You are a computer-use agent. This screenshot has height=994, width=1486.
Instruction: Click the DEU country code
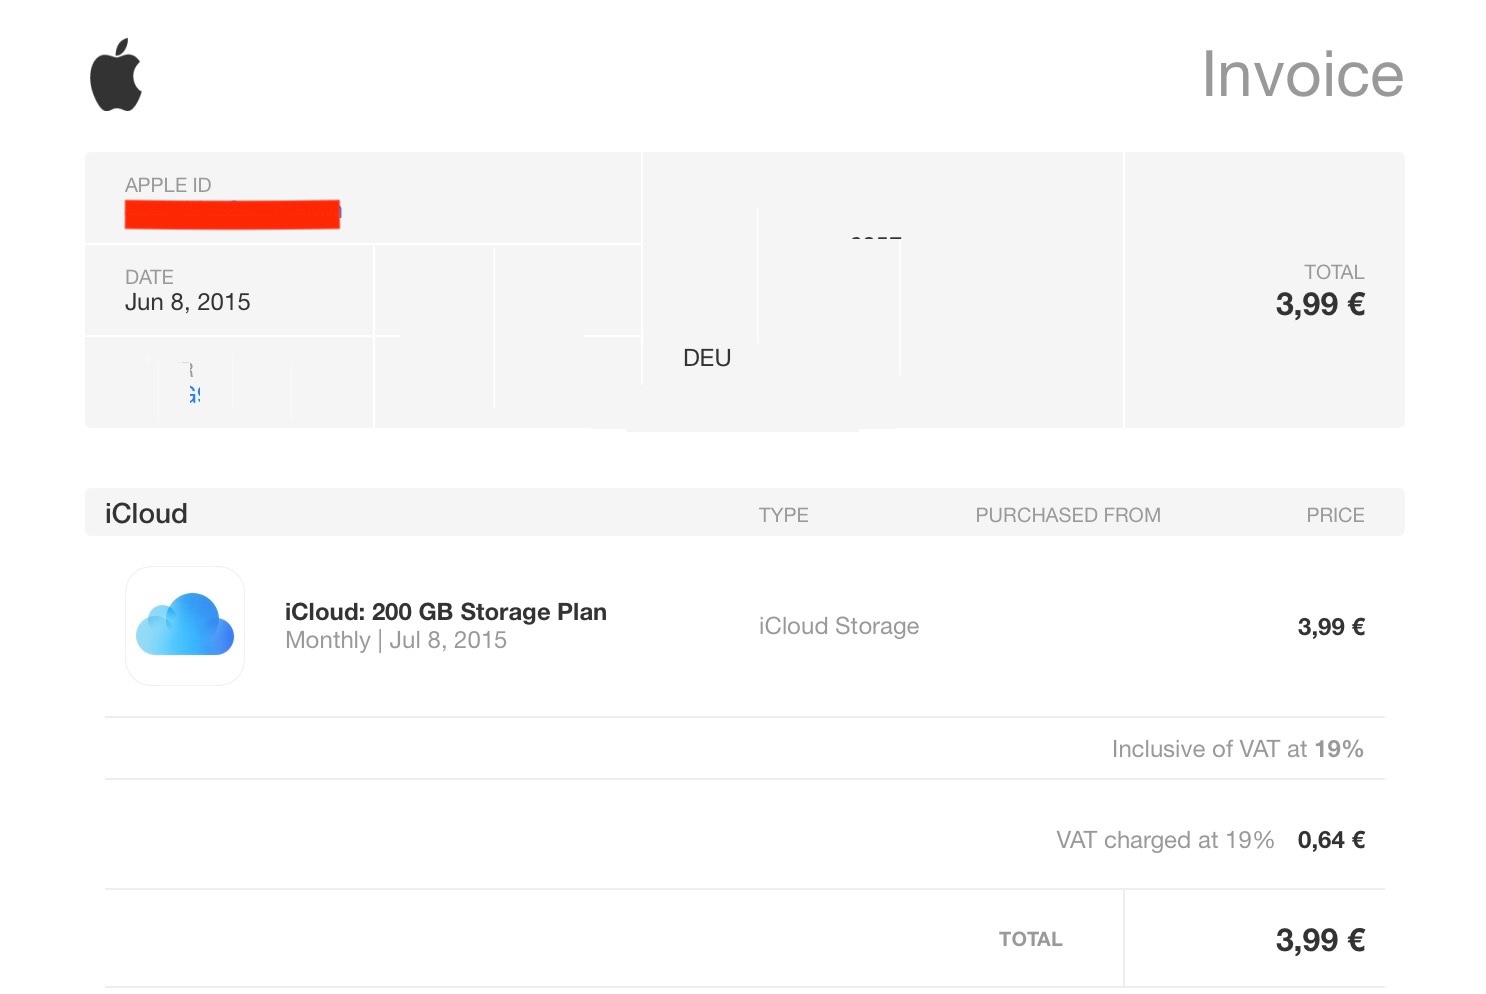click(x=707, y=358)
